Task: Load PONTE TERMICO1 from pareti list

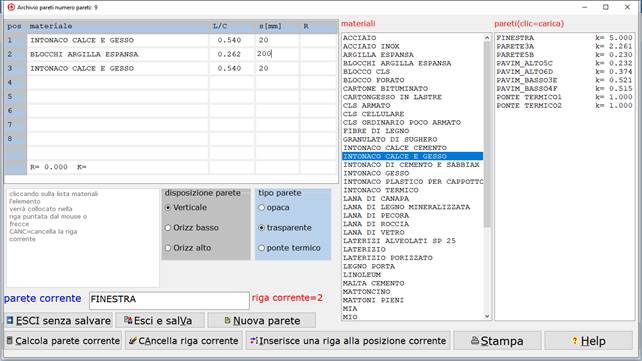Action: 564,97
